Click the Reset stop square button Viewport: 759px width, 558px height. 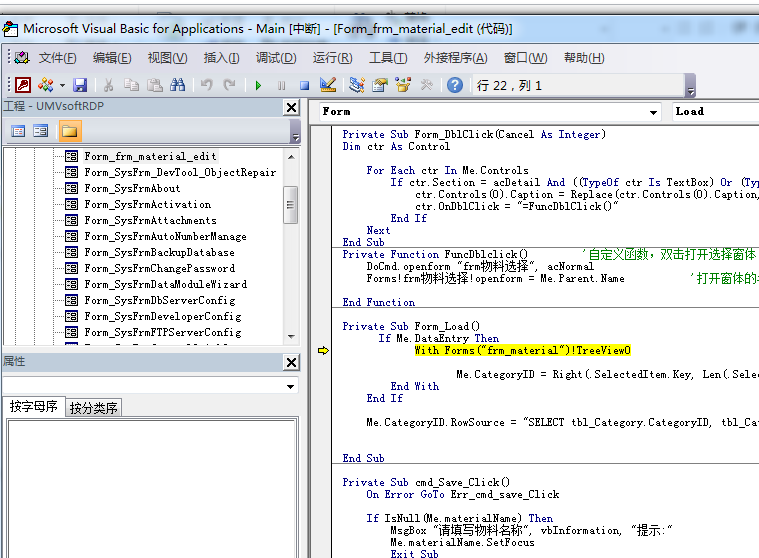coord(304,86)
